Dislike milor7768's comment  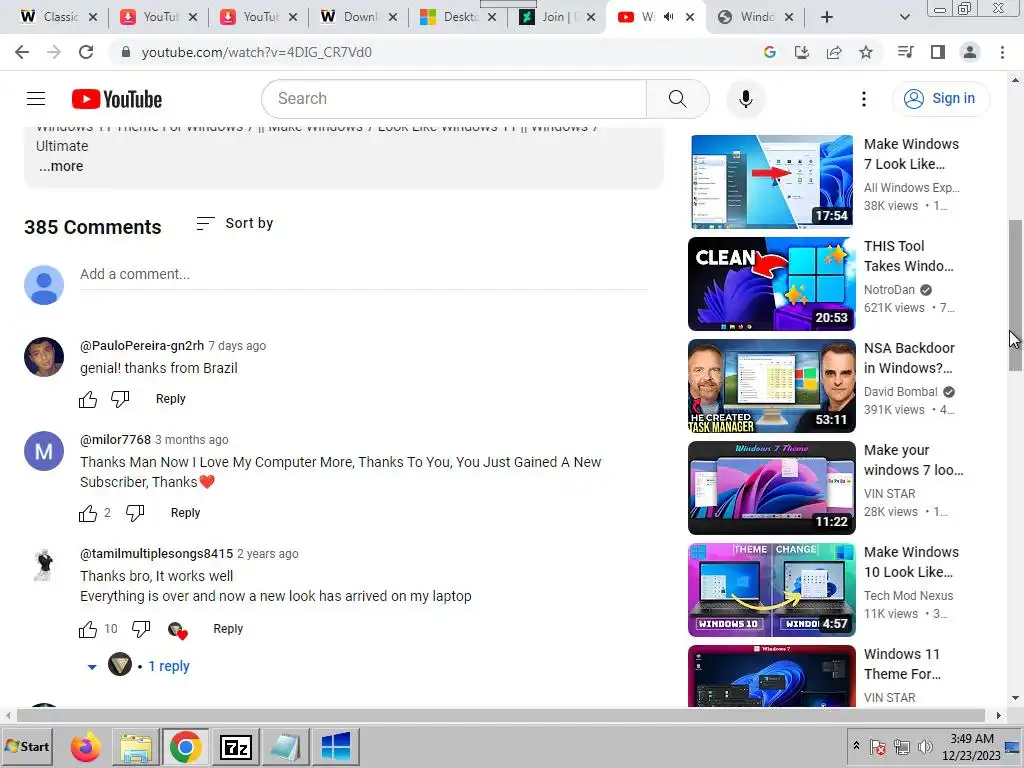135,513
